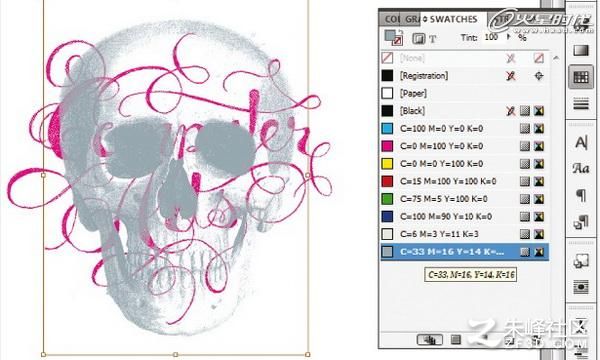Open the Character Styles Aa icon
The width and height of the screenshot is (600, 360).
tap(581, 168)
